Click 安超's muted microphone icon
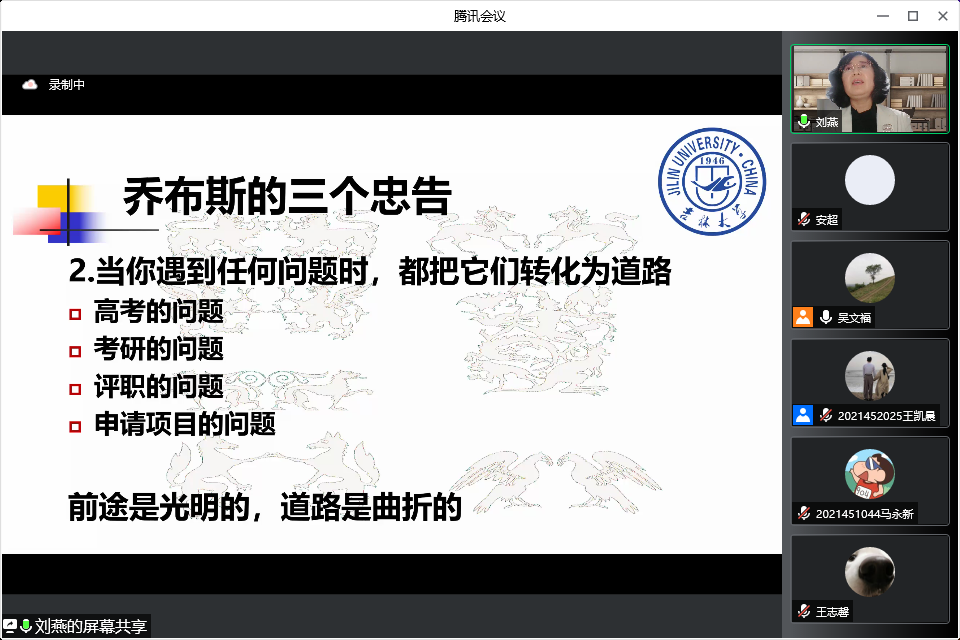 (804, 220)
